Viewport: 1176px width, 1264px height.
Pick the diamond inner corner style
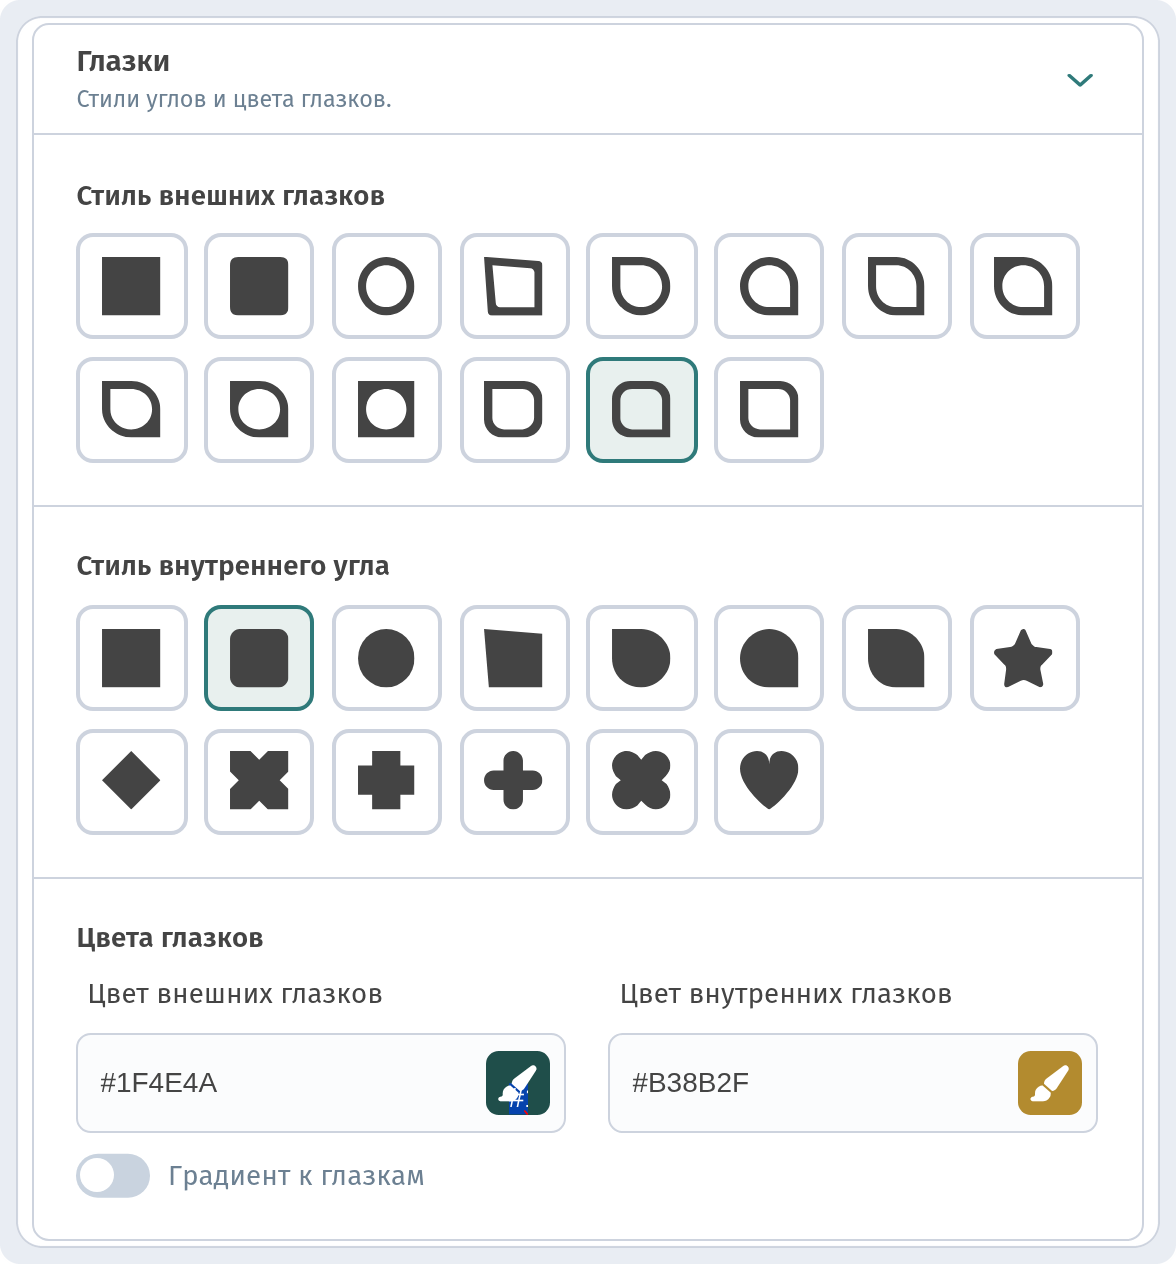pyautogui.click(x=132, y=782)
